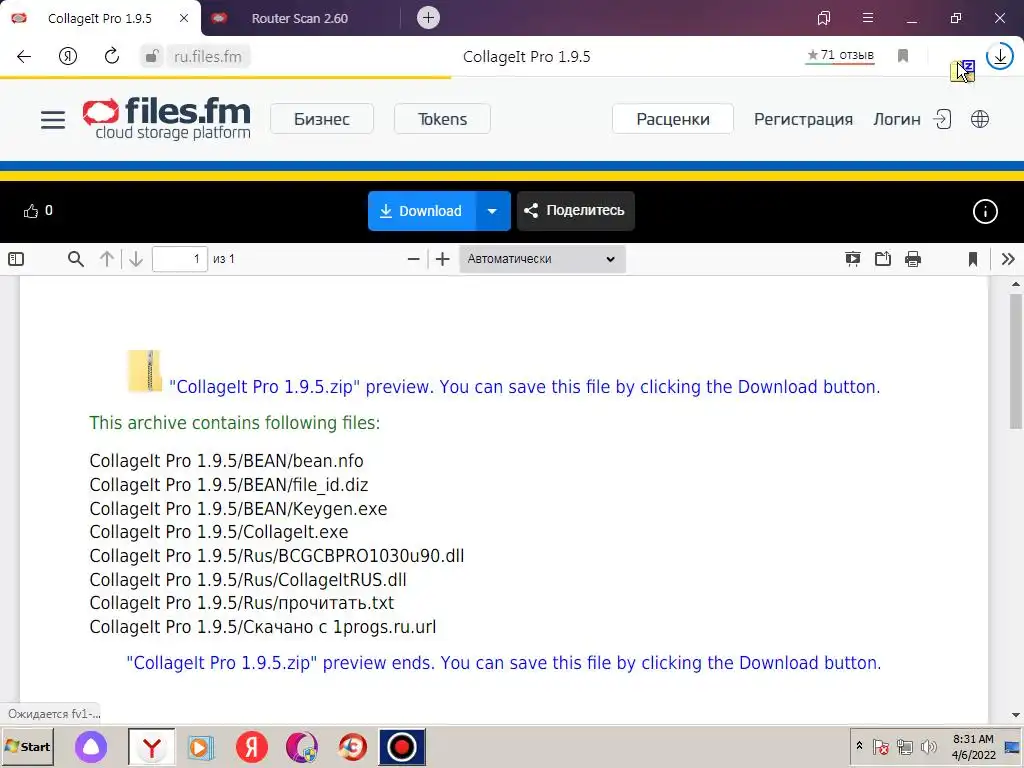Bookmark this page with the address bar bookmark icon
Screen dimensions: 1024x768
point(903,56)
